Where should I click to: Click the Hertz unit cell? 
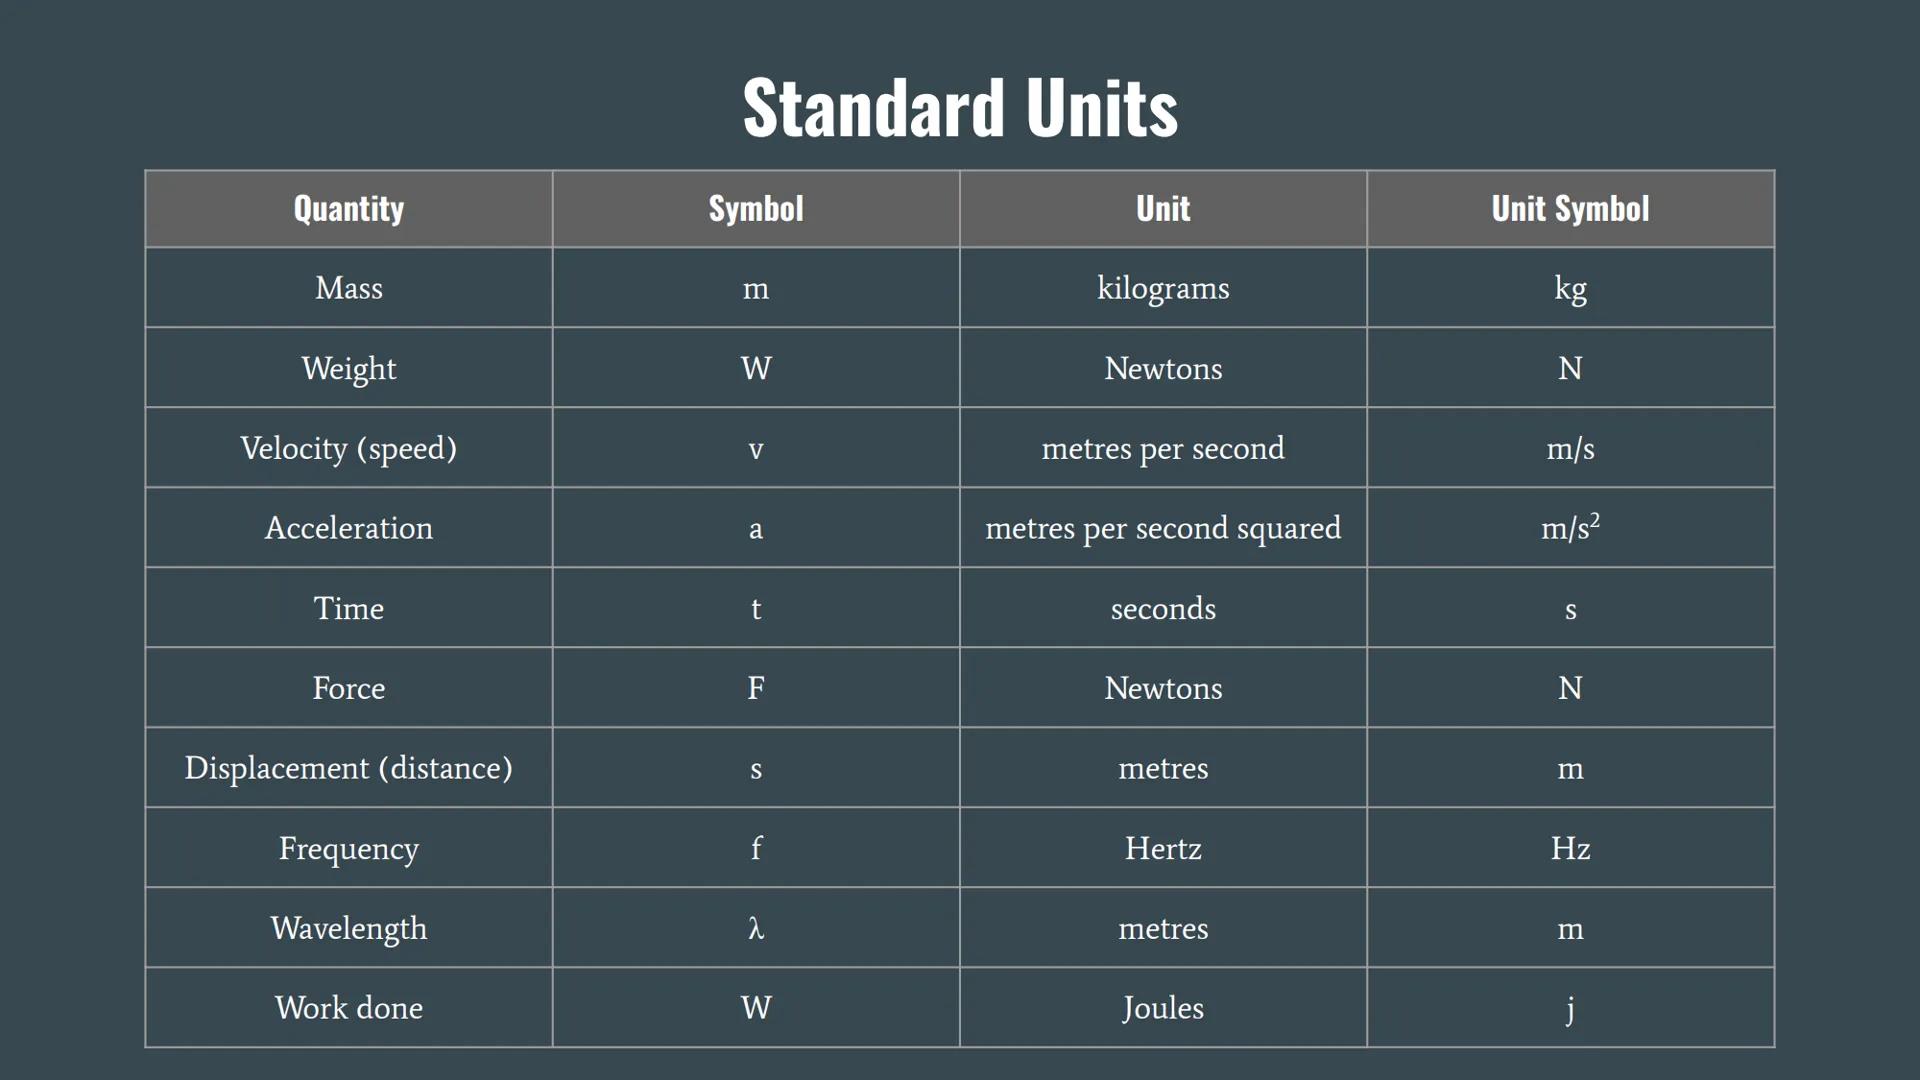1163,848
